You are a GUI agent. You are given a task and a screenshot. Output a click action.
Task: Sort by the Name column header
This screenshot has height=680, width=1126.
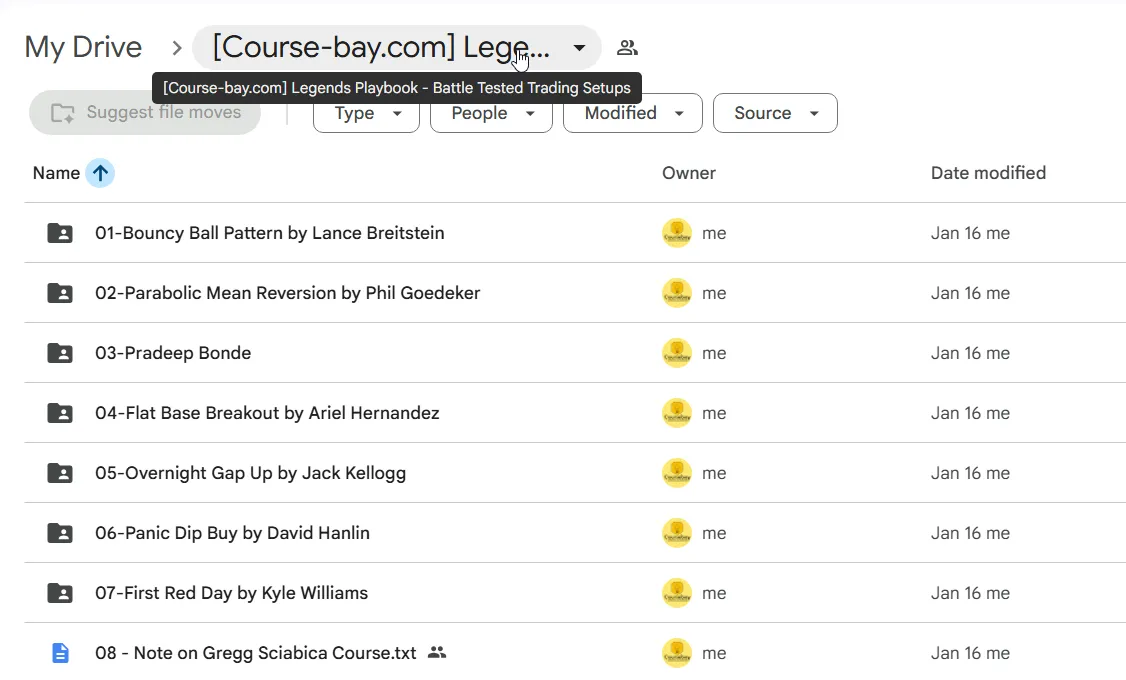tap(56, 173)
